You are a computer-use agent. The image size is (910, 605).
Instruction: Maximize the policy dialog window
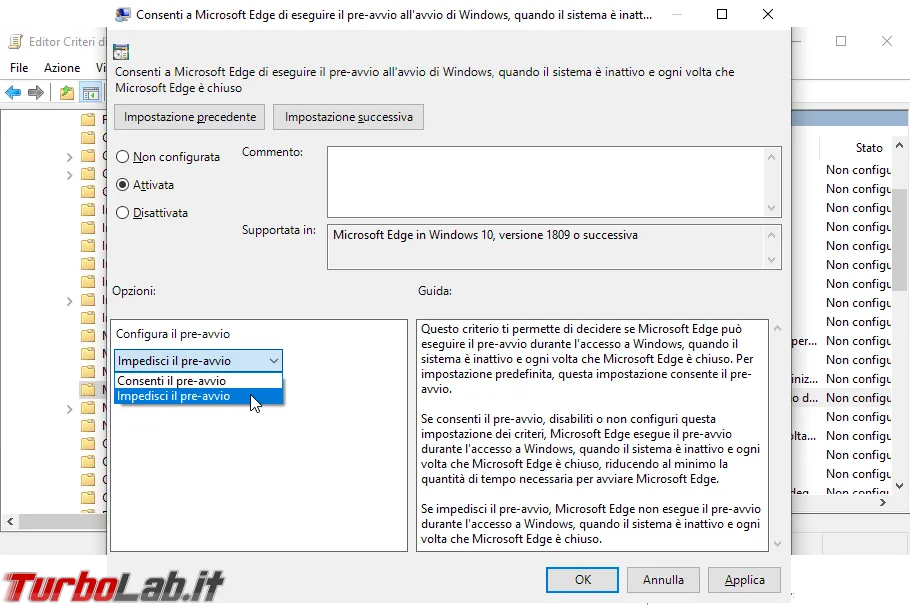(722, 14)
